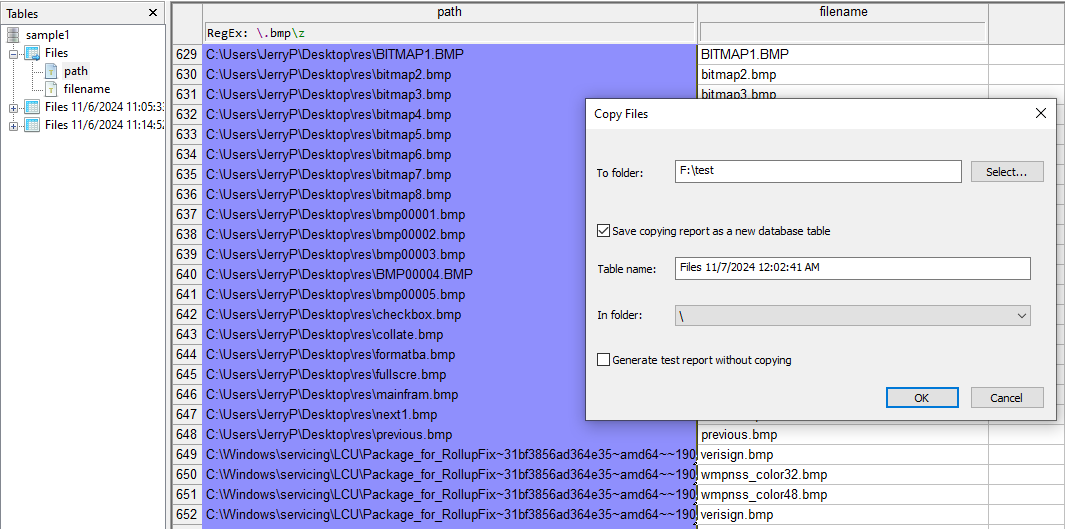
Task: Click the Files table icon in the tree
Action: 32,53
